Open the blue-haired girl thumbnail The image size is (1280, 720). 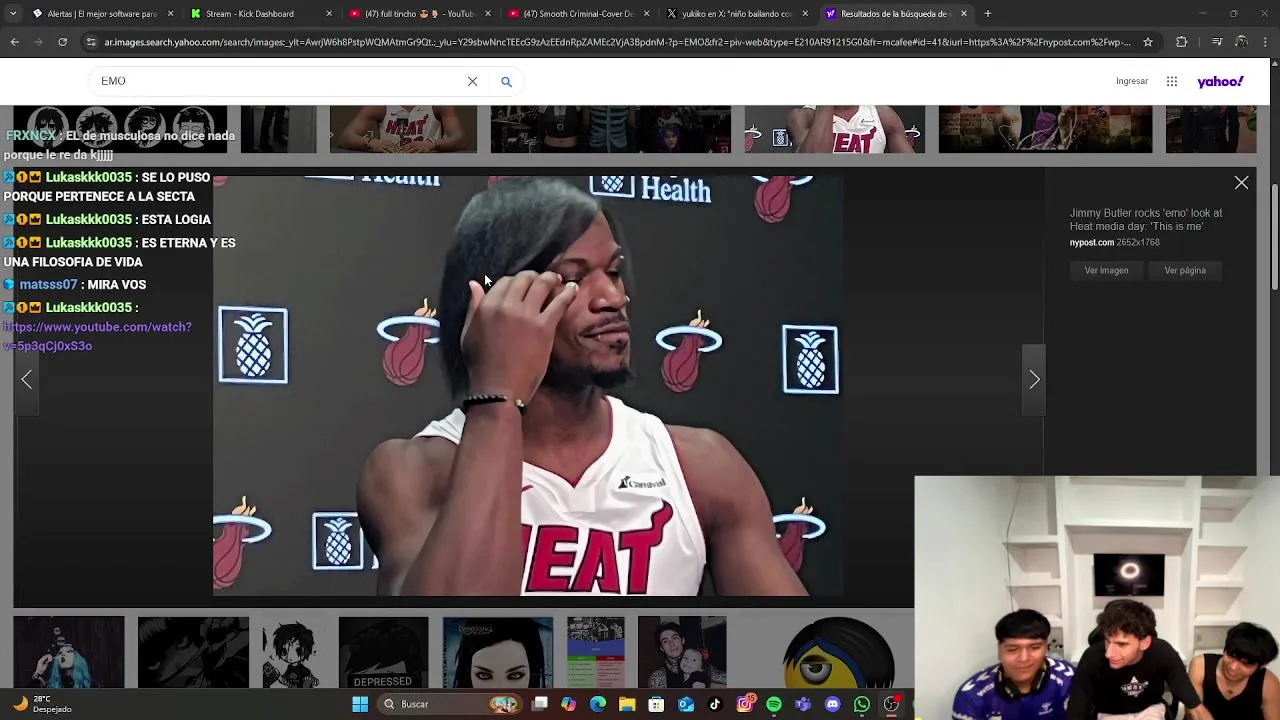click(x=69, y=653)
